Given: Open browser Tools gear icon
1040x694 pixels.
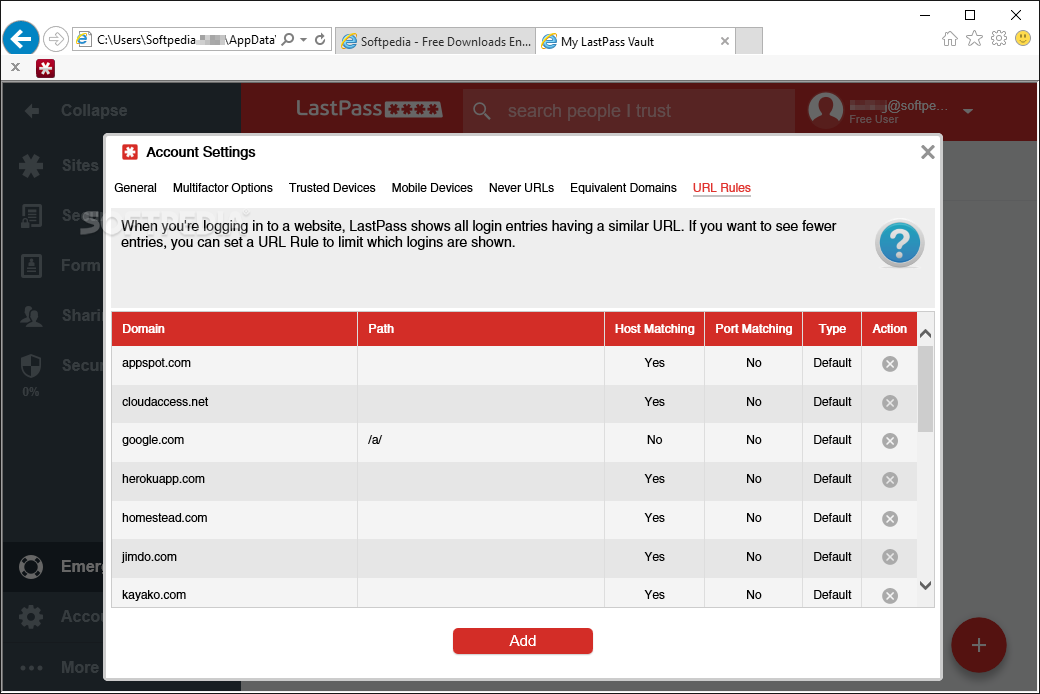Looking at the screenshot, I should click(x=999, y=38).
